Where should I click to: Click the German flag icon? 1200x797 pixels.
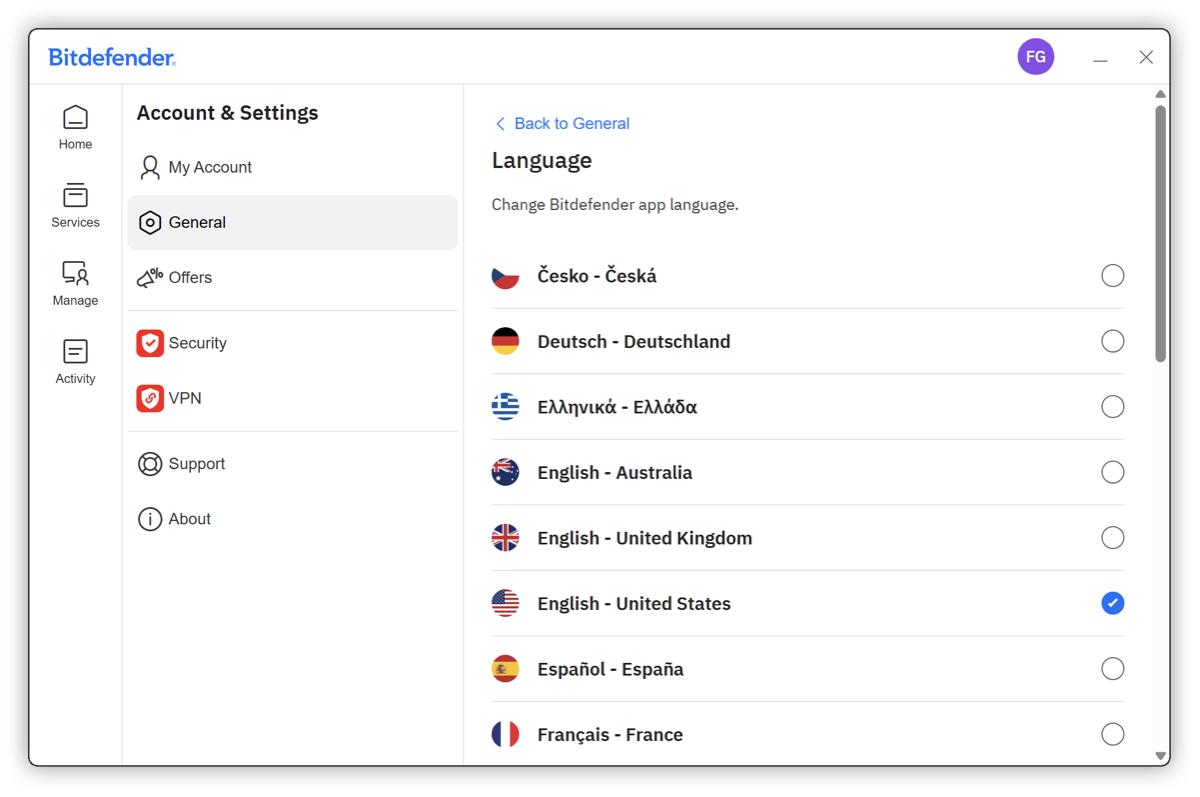[505, 341]
